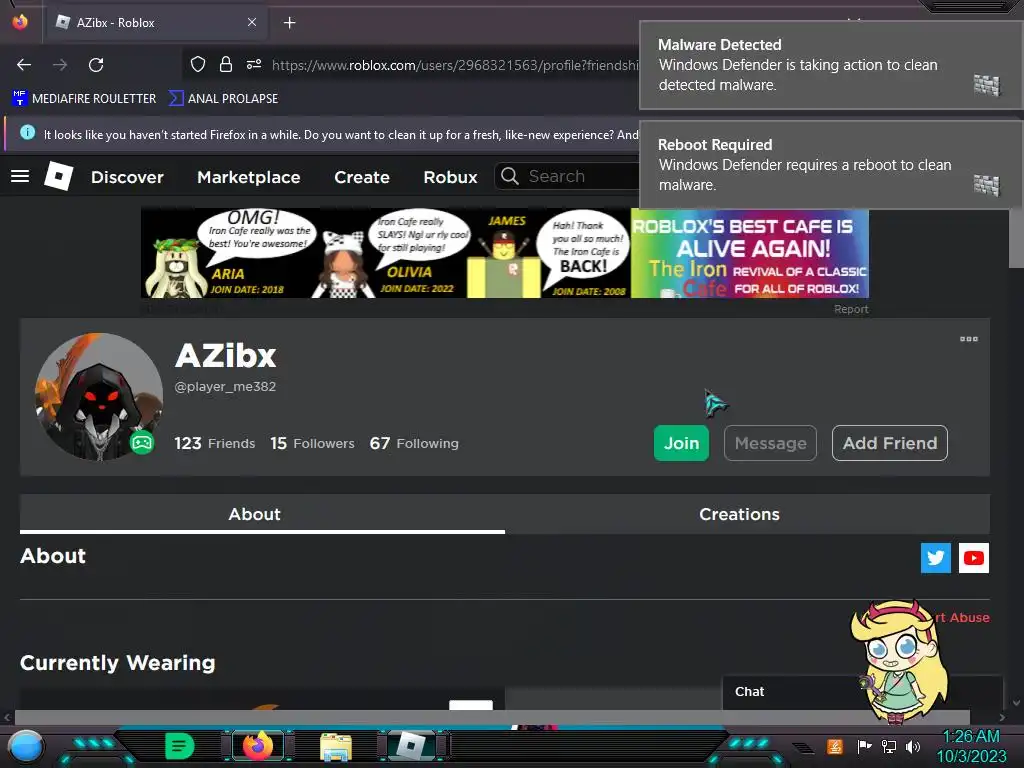Open volume speaker tray icon
Viewport: 1024px width, 768px height.
pyautogui.click(x=913, y=746)
